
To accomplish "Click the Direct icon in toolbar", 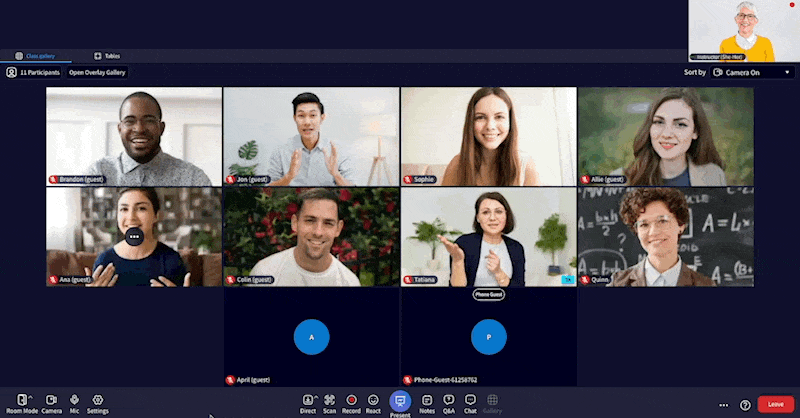I will click(307, 400).
